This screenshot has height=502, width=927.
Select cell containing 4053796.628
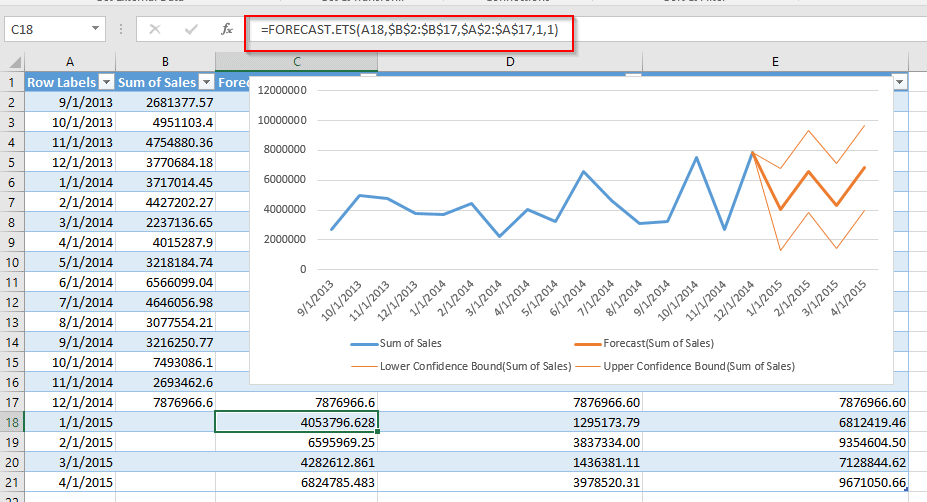tap(296, 422)
